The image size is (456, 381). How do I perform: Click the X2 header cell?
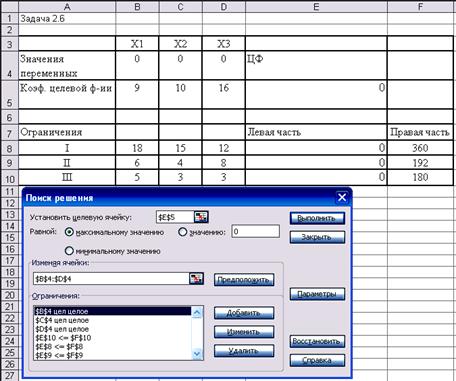[x=180, y=44]
